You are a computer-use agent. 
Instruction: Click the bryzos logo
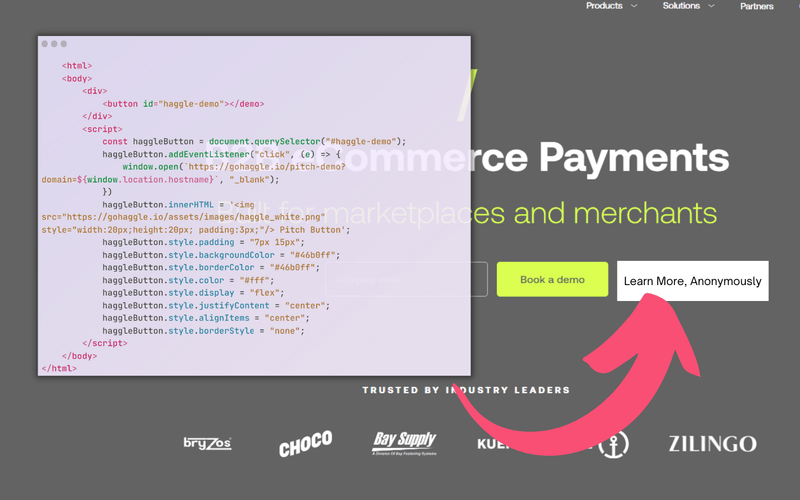pyautogui.click(x=208, y=443)
